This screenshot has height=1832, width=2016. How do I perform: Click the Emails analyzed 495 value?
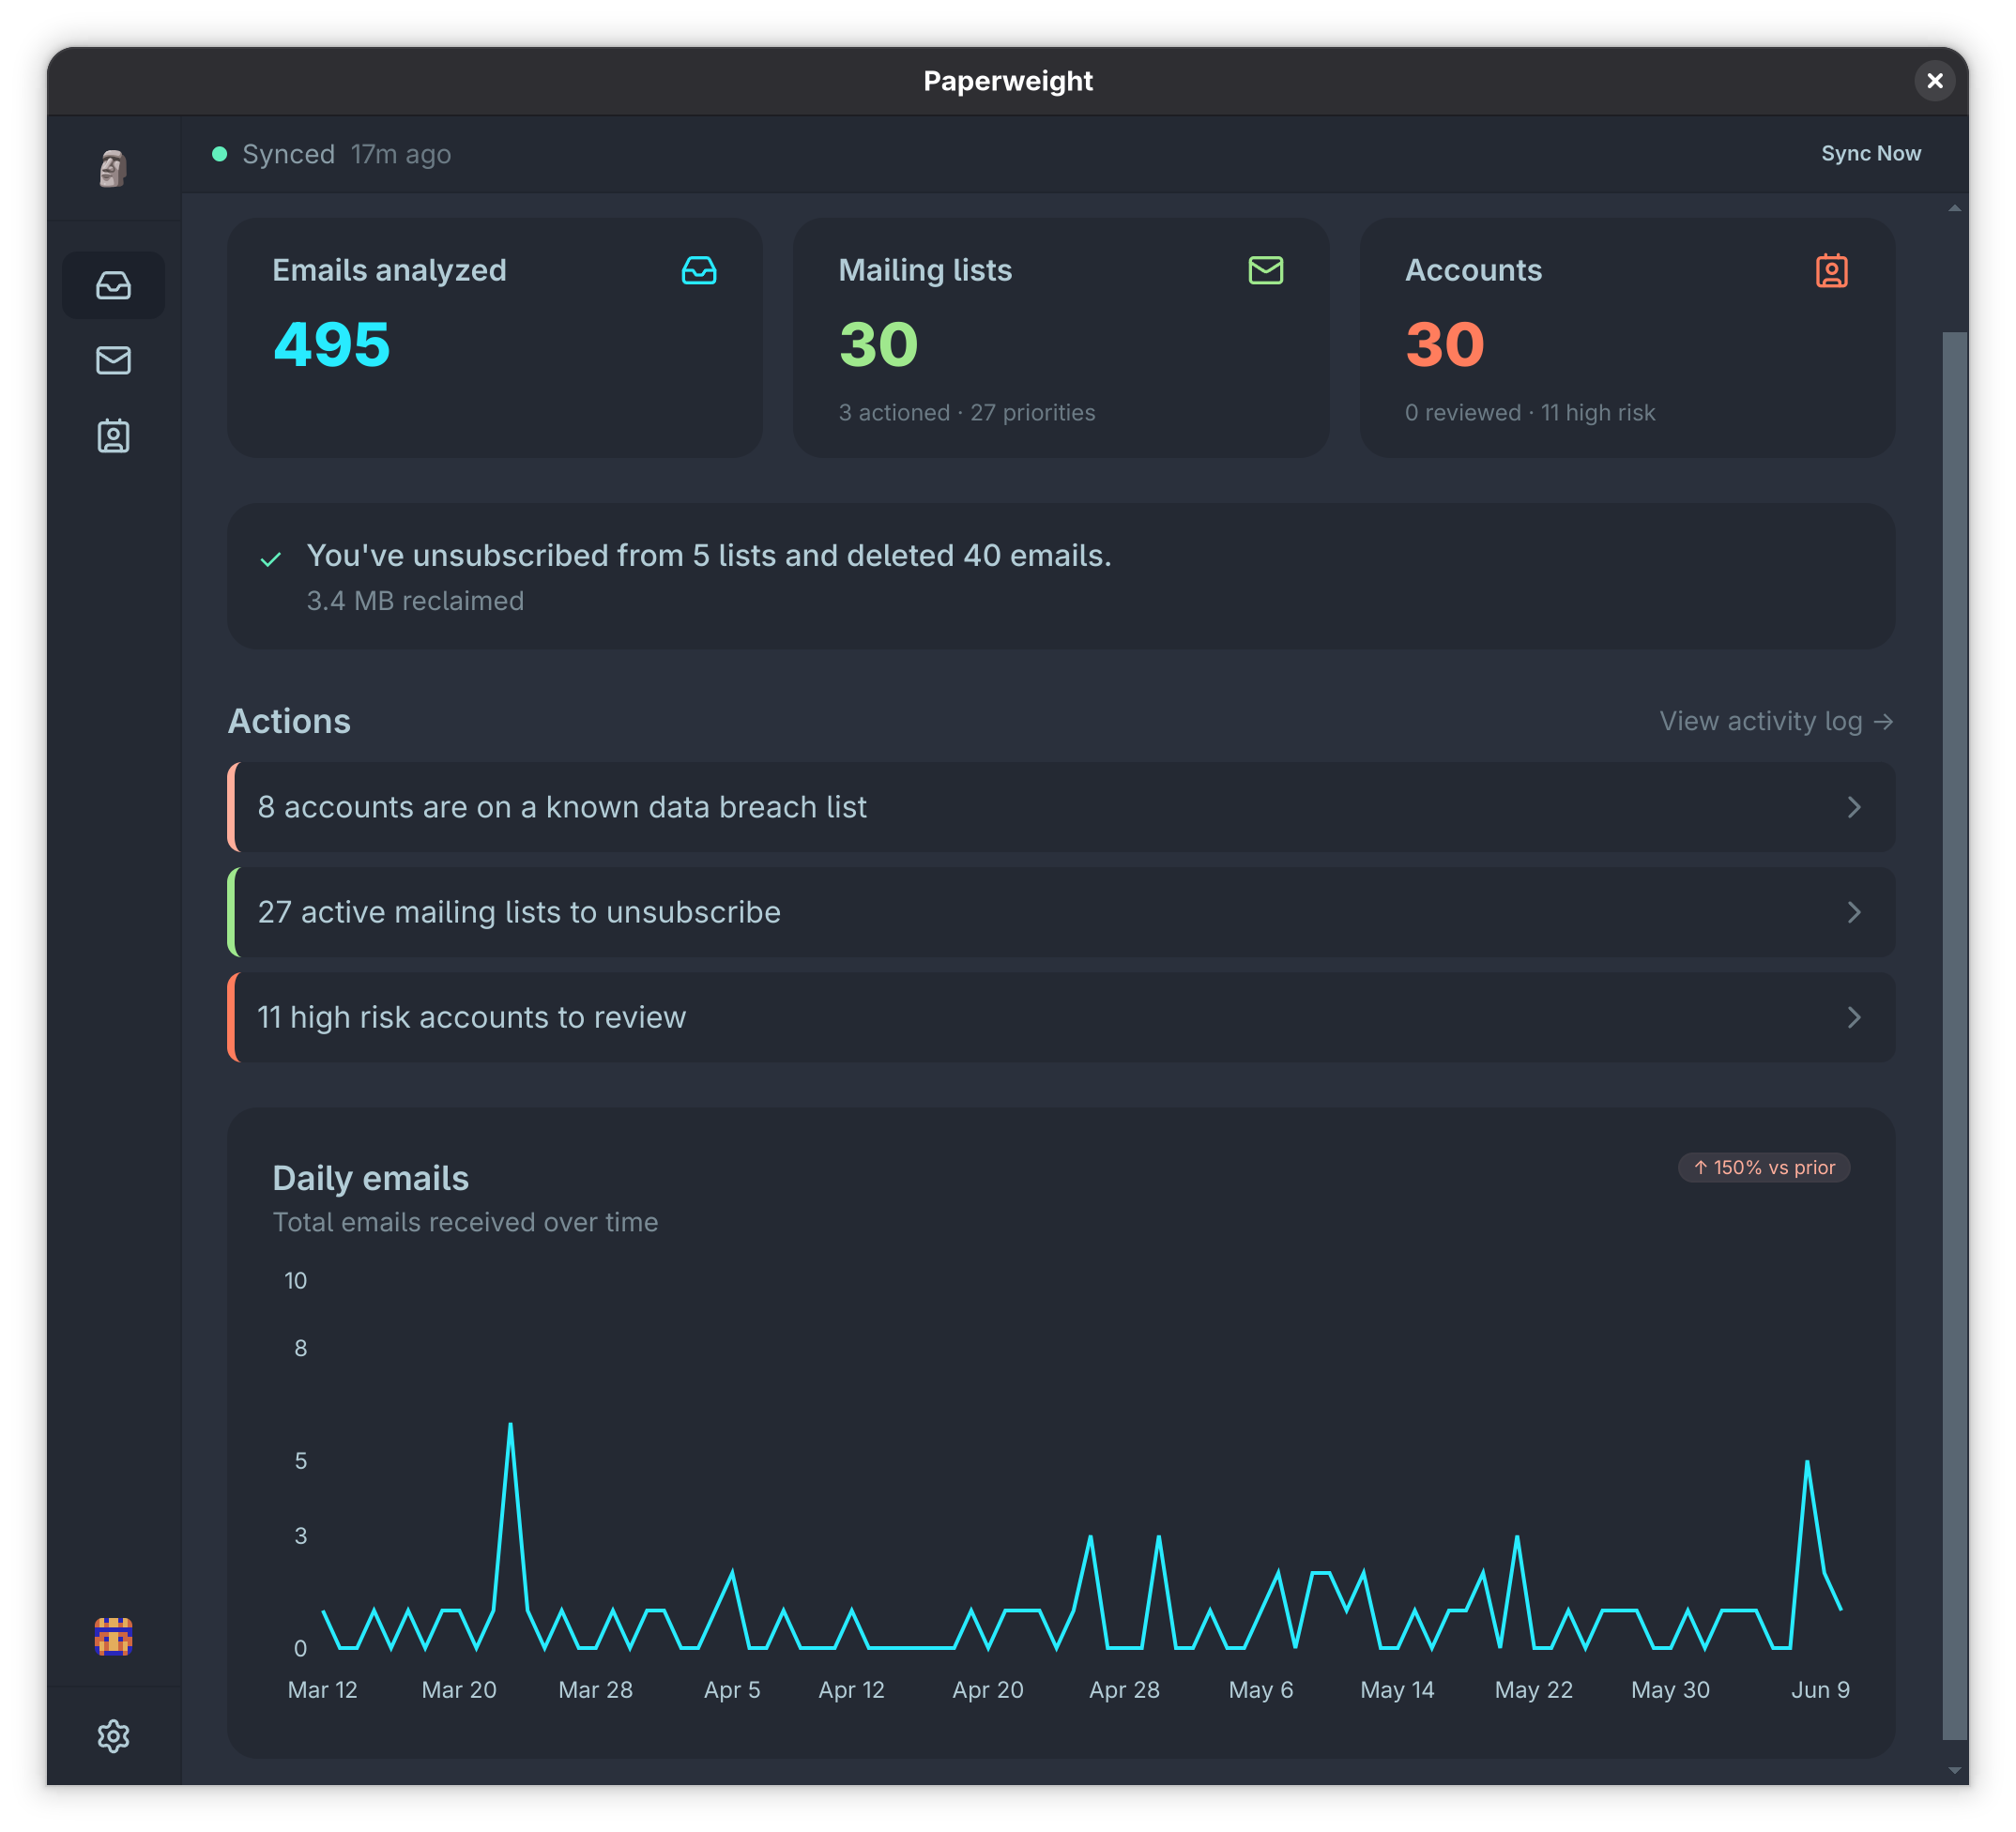331,344
